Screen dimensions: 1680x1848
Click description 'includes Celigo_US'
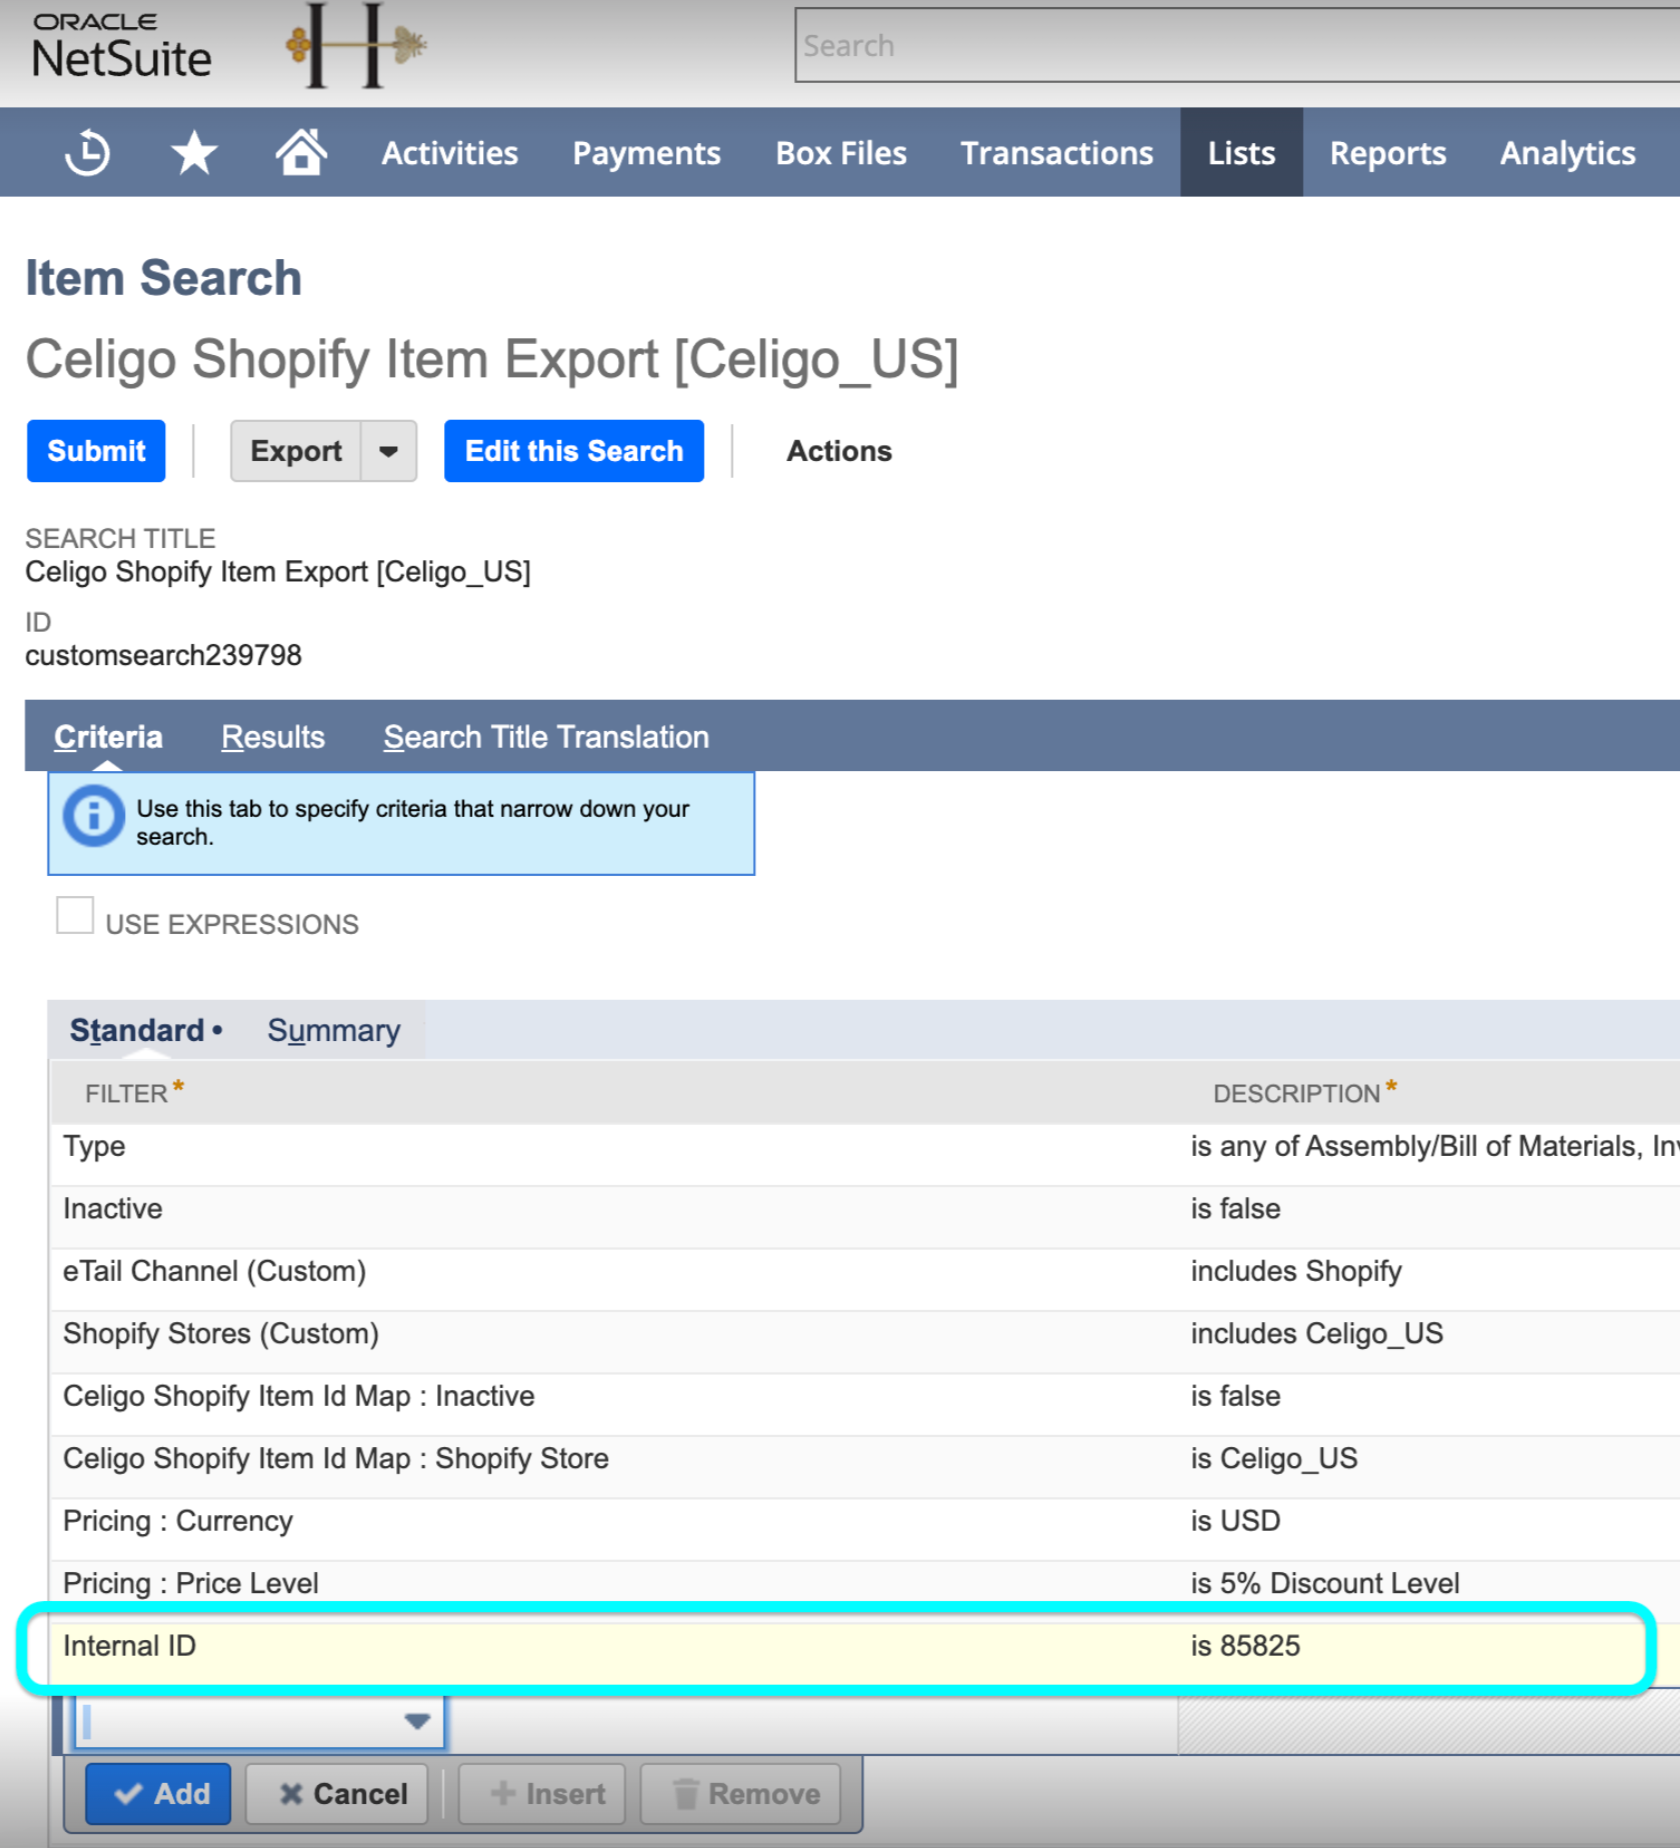click(1317, 1334)
